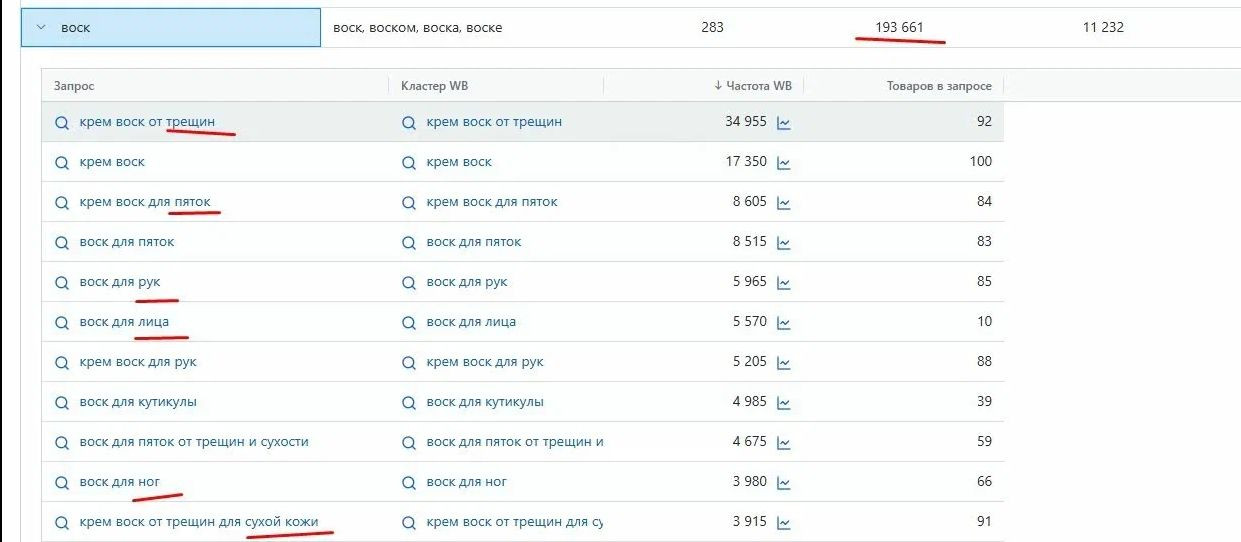Click the graph icon beside 8 605
The height and width of the screenshot is (542, 1241).
click(784, 203)
